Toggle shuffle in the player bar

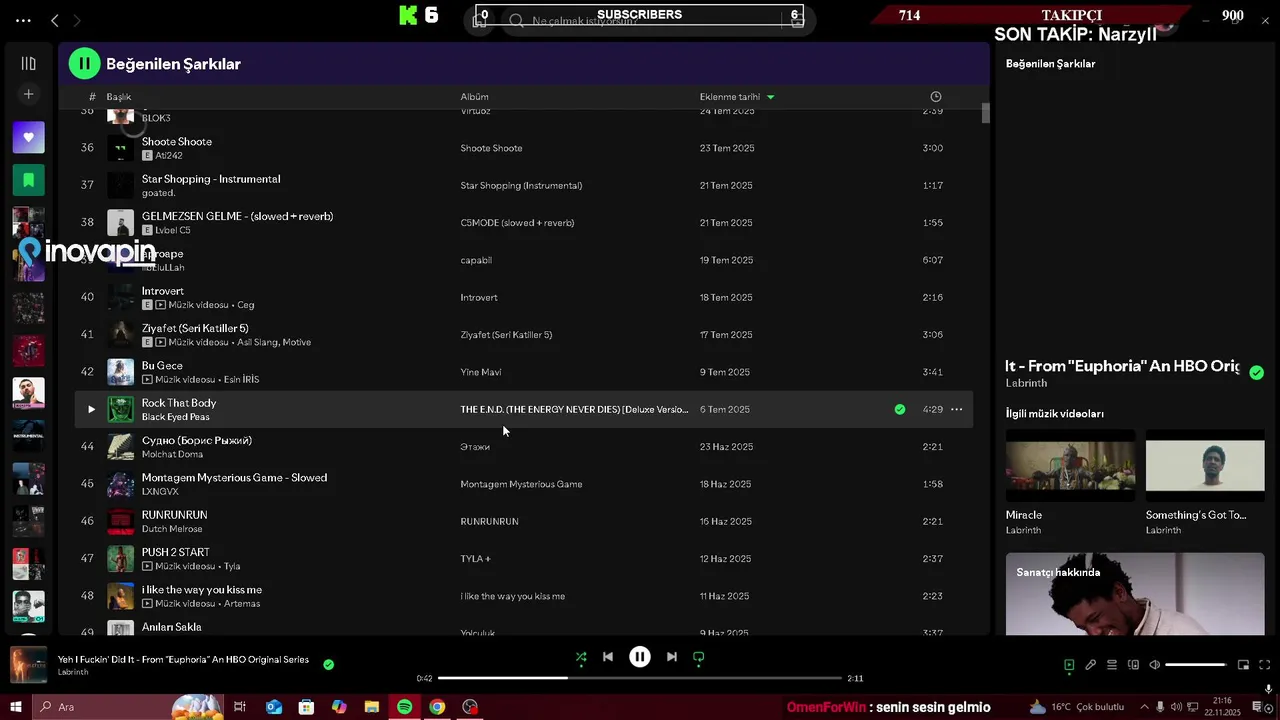click(581, 657)
